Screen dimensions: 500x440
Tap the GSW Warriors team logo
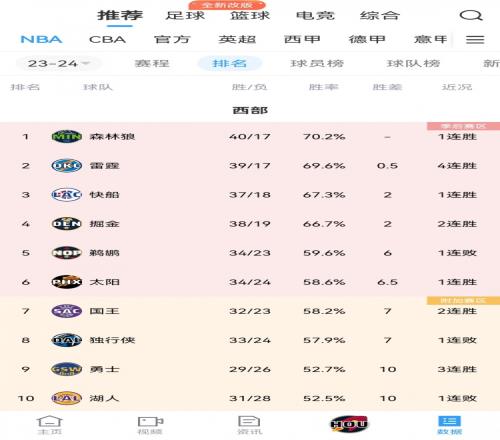click(67, 369)
